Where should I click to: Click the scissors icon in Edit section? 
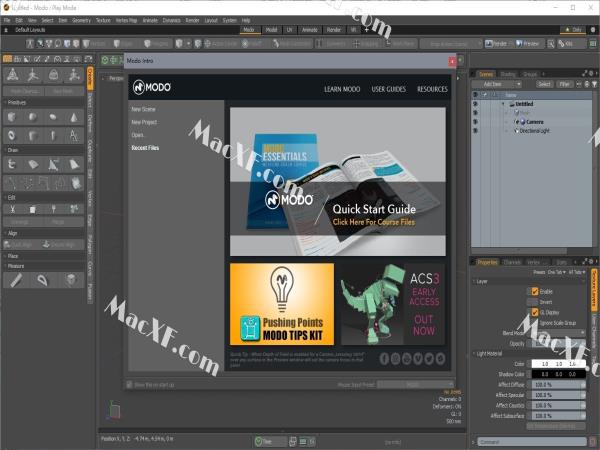[12, 209]
